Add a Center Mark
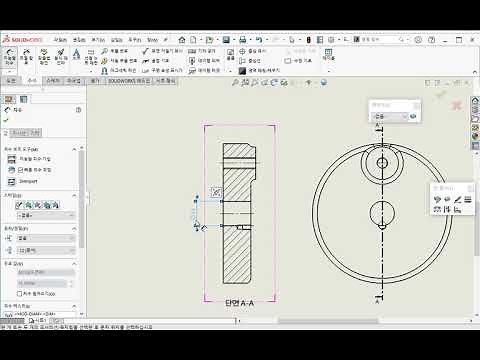The width and height of the screenshot is (480, 360). pyautogui.click(x=253, y=51)
